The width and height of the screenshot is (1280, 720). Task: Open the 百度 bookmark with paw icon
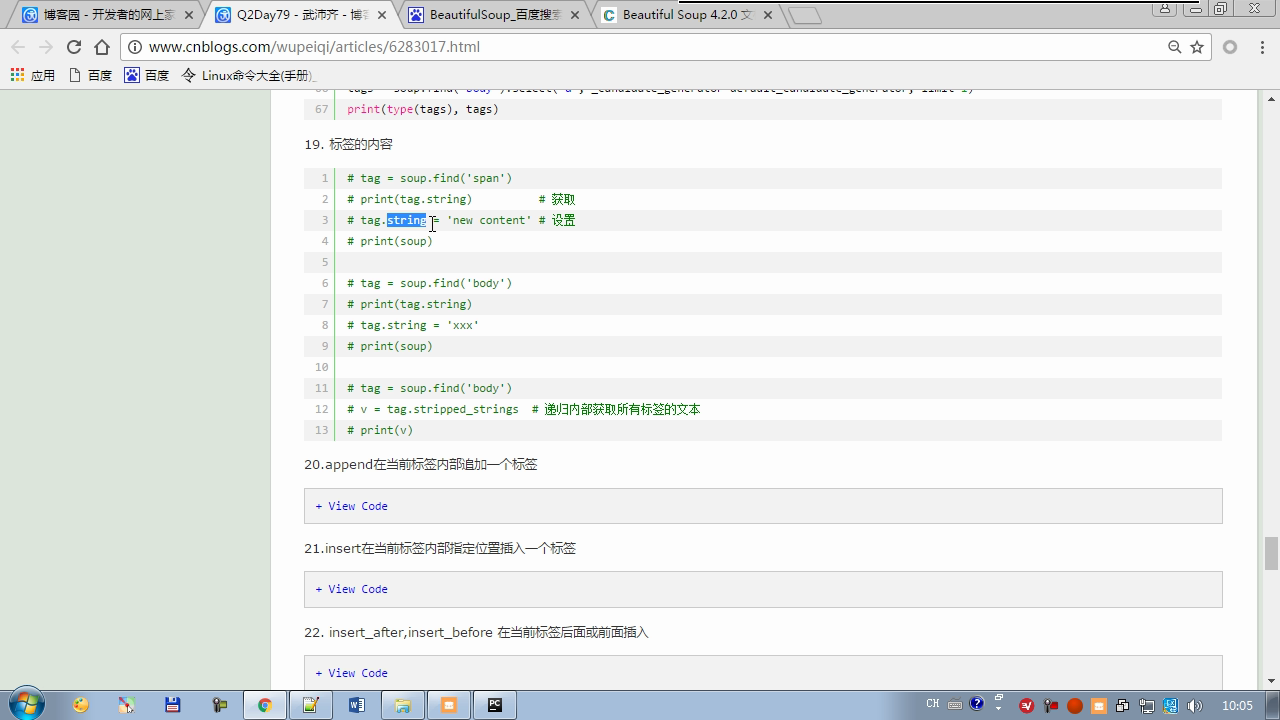[146, 75]
